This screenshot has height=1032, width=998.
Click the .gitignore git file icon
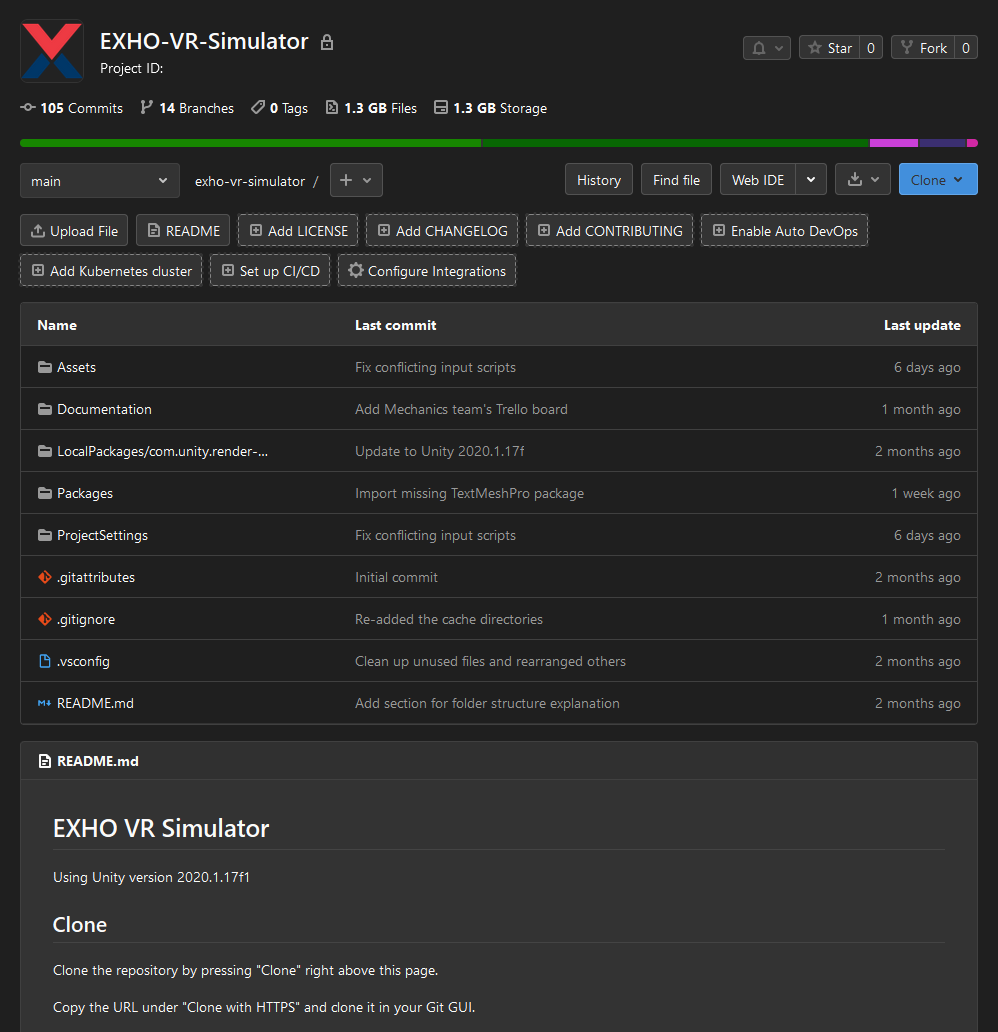point(44,619)
